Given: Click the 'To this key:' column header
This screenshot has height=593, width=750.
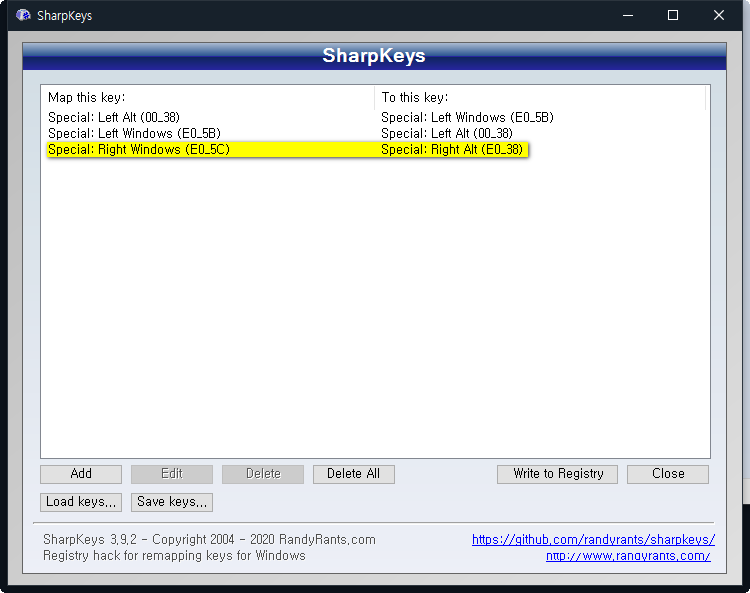Looking at the screenshot, I should click(x=540, y=98).
